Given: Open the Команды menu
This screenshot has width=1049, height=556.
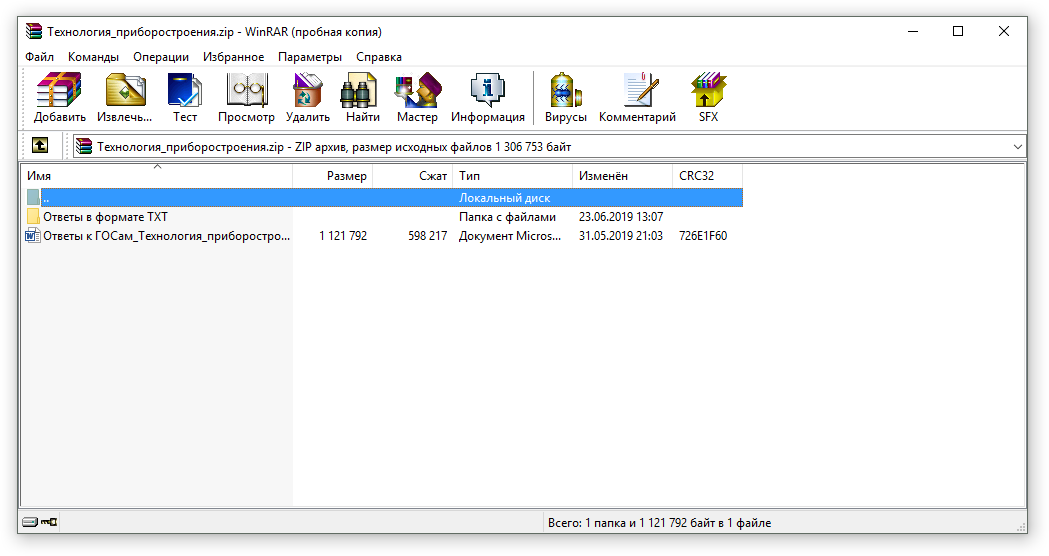Looking at the screenshot, I should 93,57.
